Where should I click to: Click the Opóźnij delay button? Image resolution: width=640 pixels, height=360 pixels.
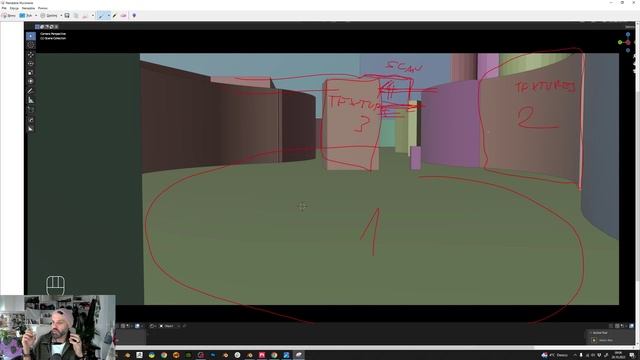tap(49, 16)
